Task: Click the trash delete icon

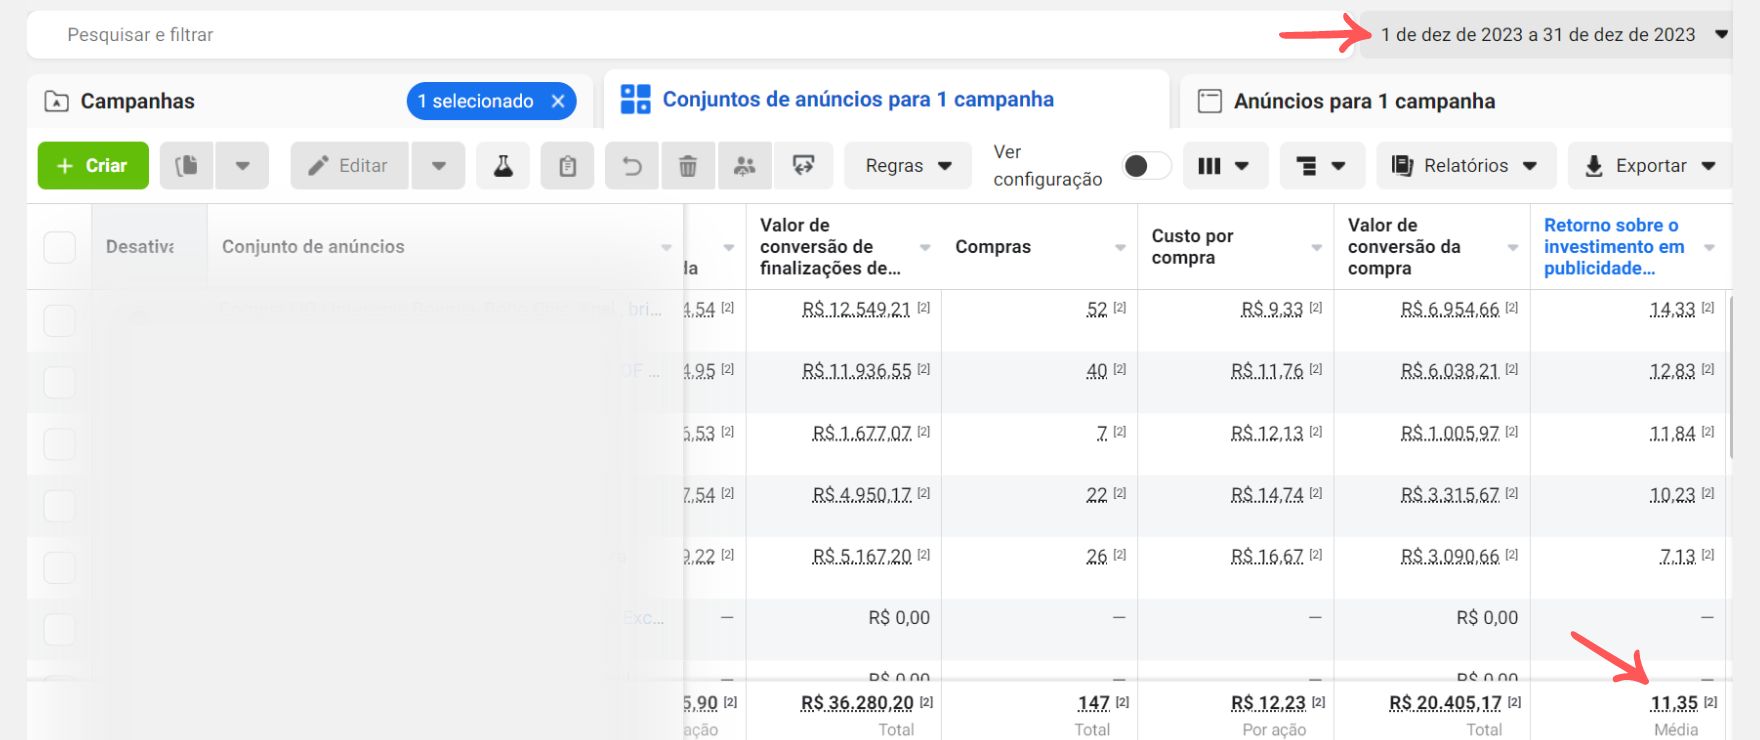Action: click(688, 166)
